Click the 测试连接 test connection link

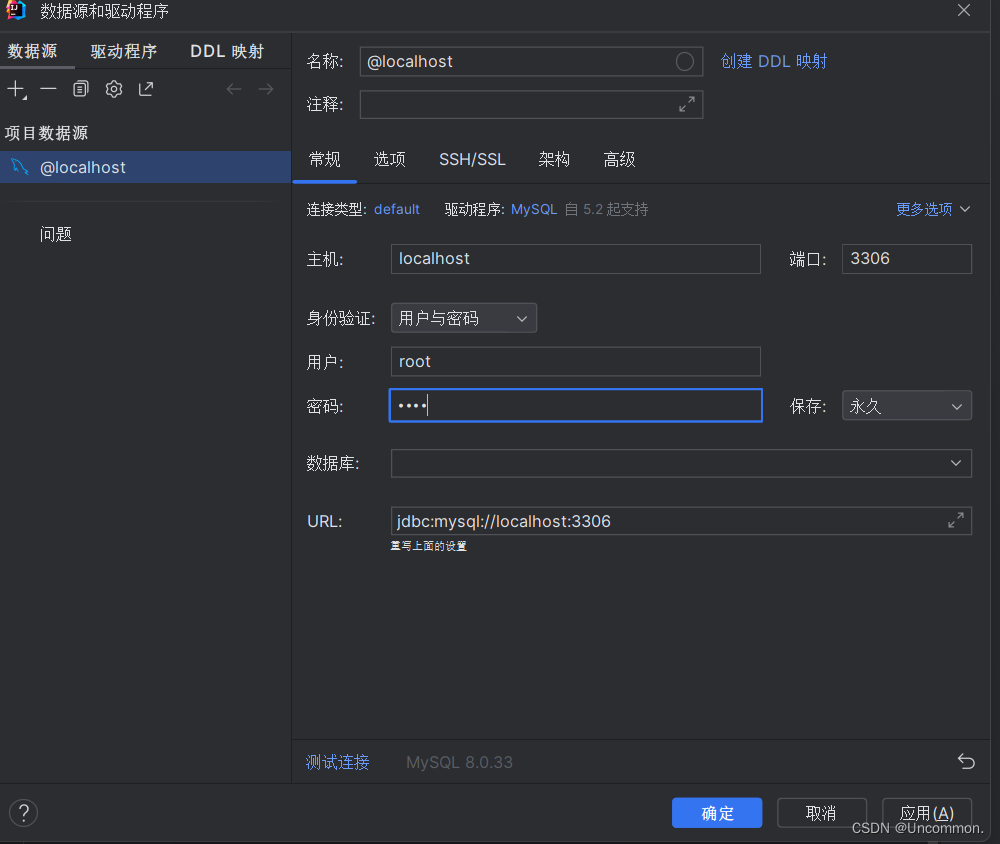(337, 761)
